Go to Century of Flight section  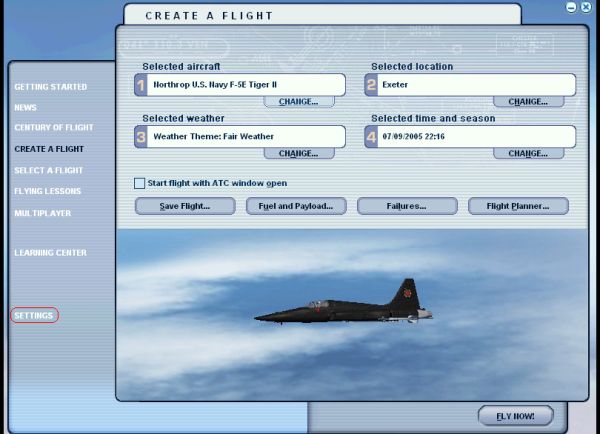point(54,128)
